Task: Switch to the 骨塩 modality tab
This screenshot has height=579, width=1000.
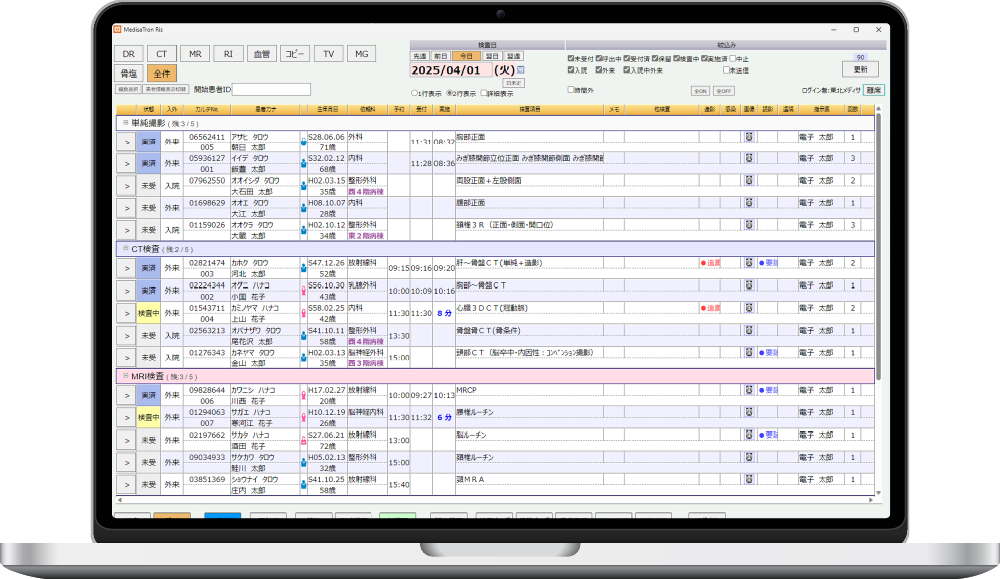Action: pos(129,73)
